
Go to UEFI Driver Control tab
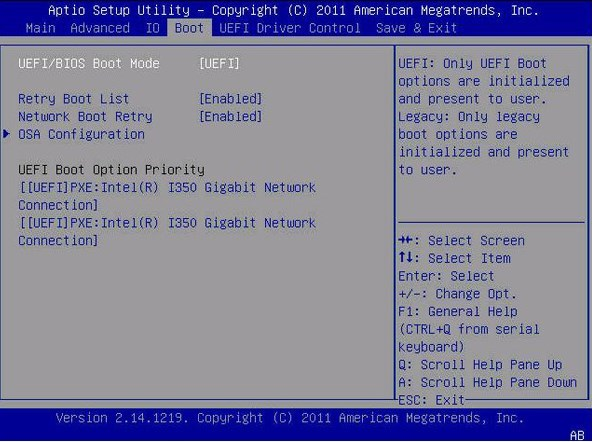pos(290,28)
